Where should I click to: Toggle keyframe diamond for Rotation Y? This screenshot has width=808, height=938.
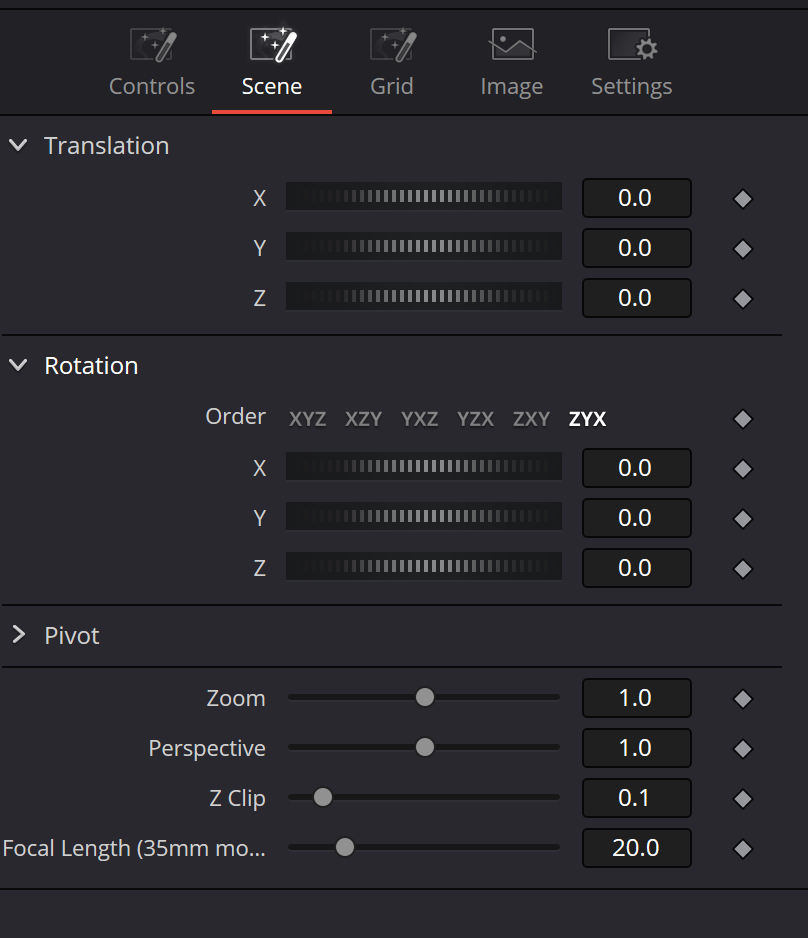743,519
